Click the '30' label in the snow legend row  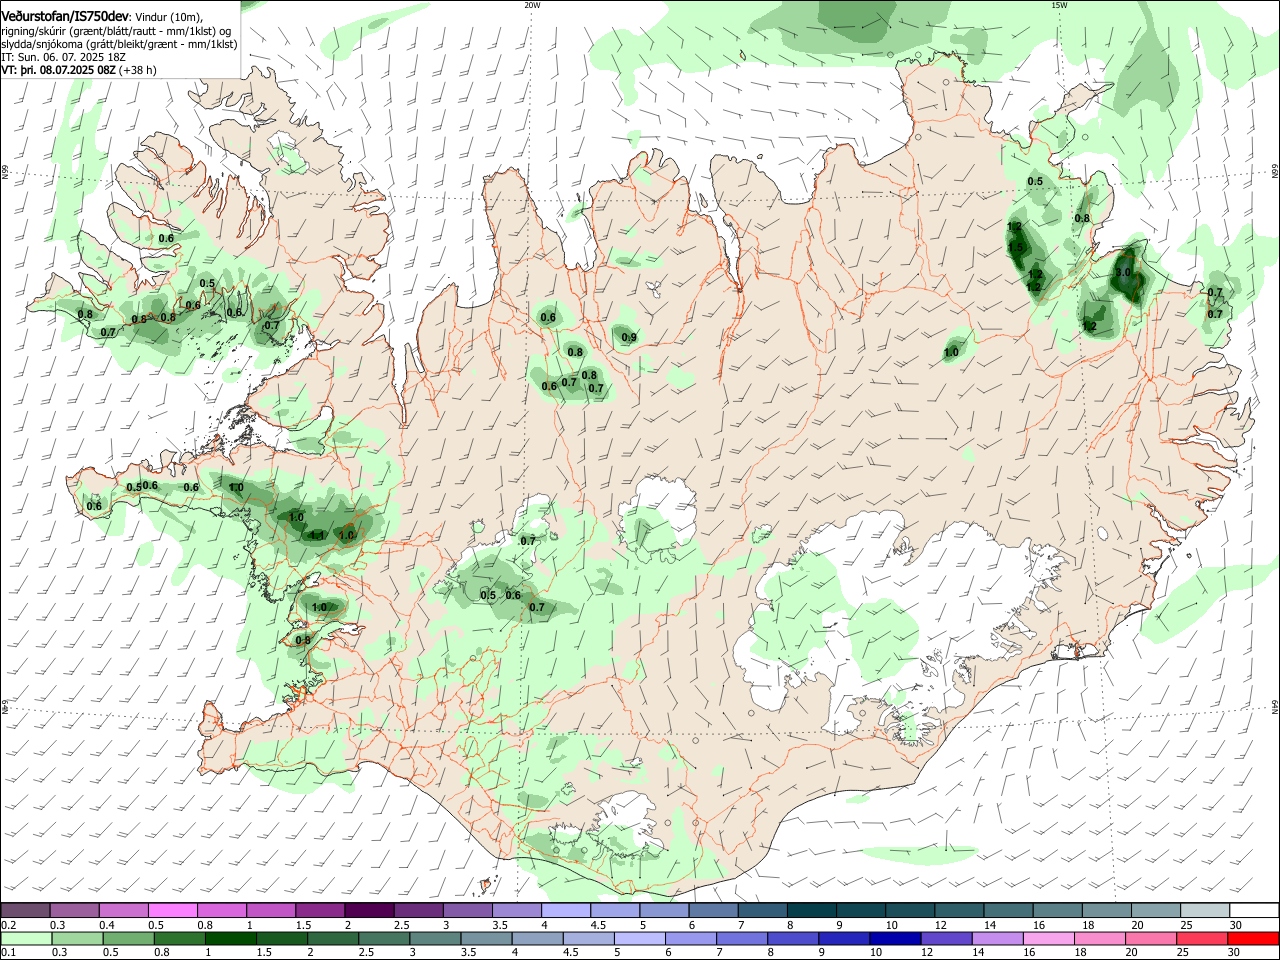[x=1235, y=925]
